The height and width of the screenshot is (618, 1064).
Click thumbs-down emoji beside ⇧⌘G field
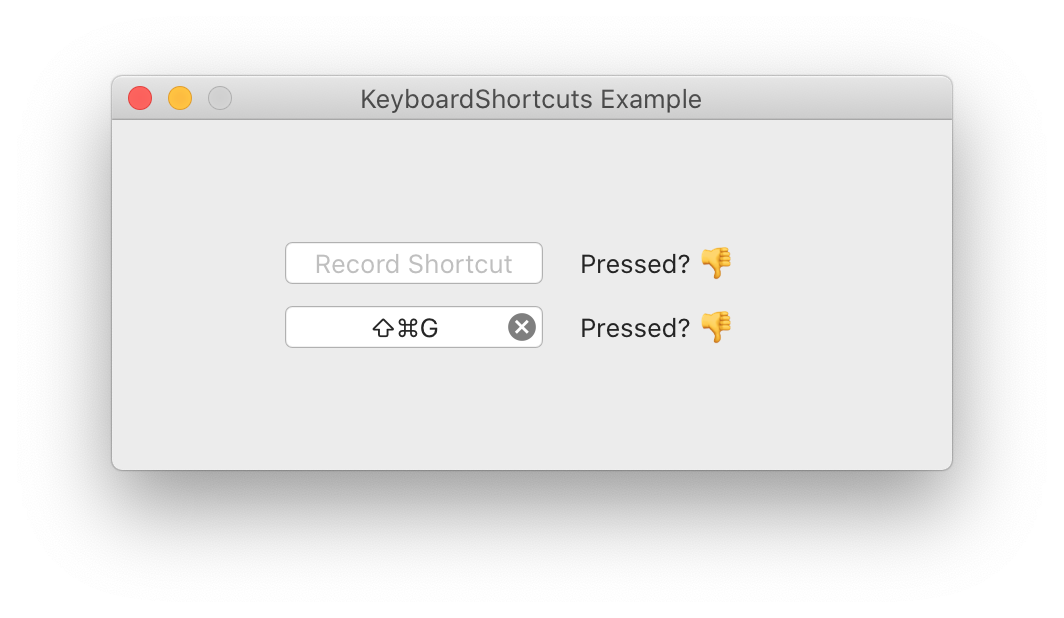(716, 327)
